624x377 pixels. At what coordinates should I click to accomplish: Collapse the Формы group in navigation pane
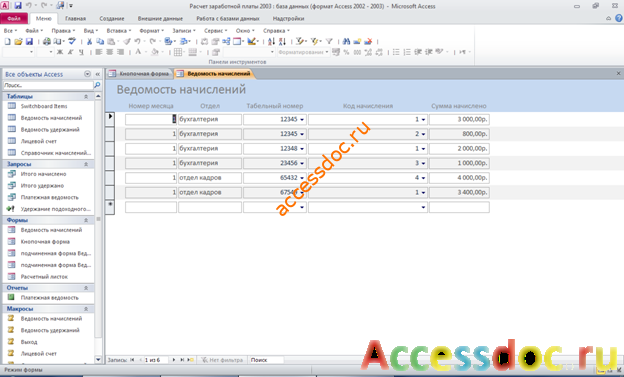point(86,220)
